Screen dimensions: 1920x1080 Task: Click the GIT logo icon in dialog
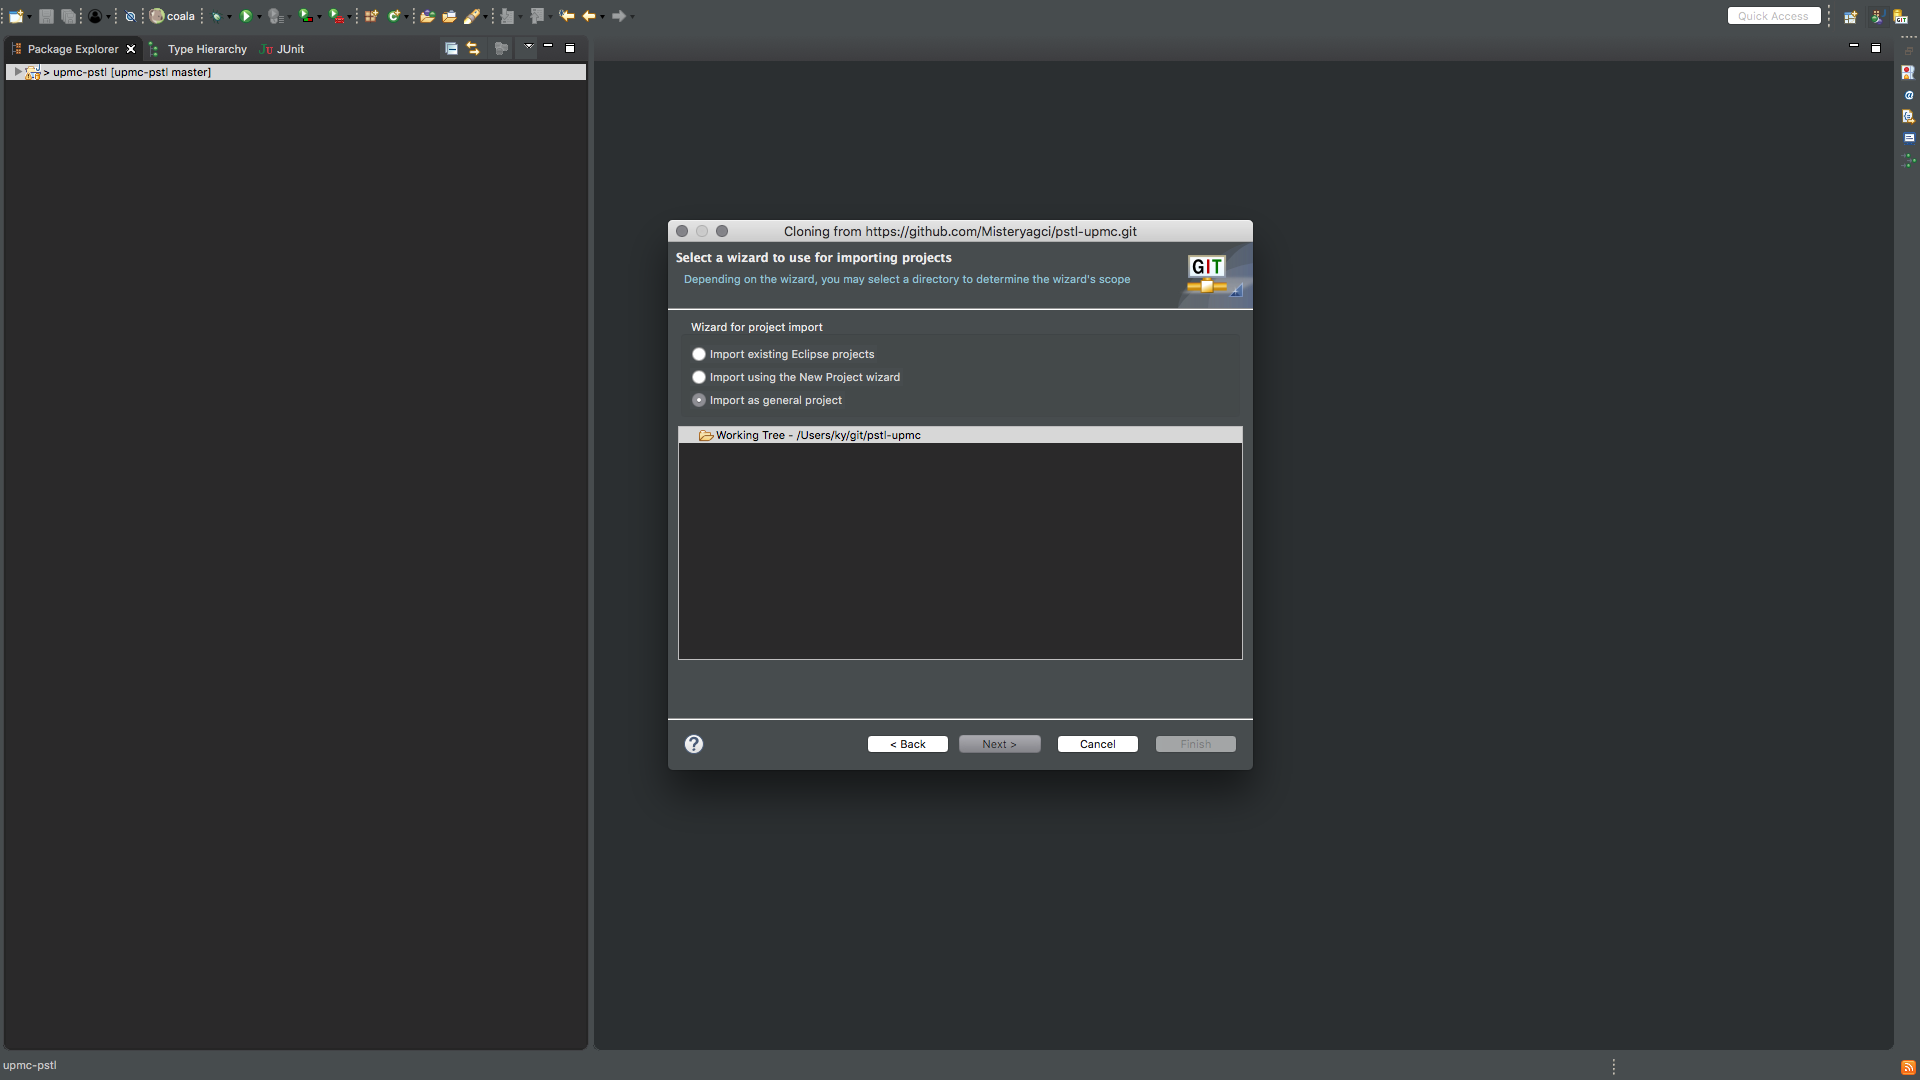(x=1207, y=274)
